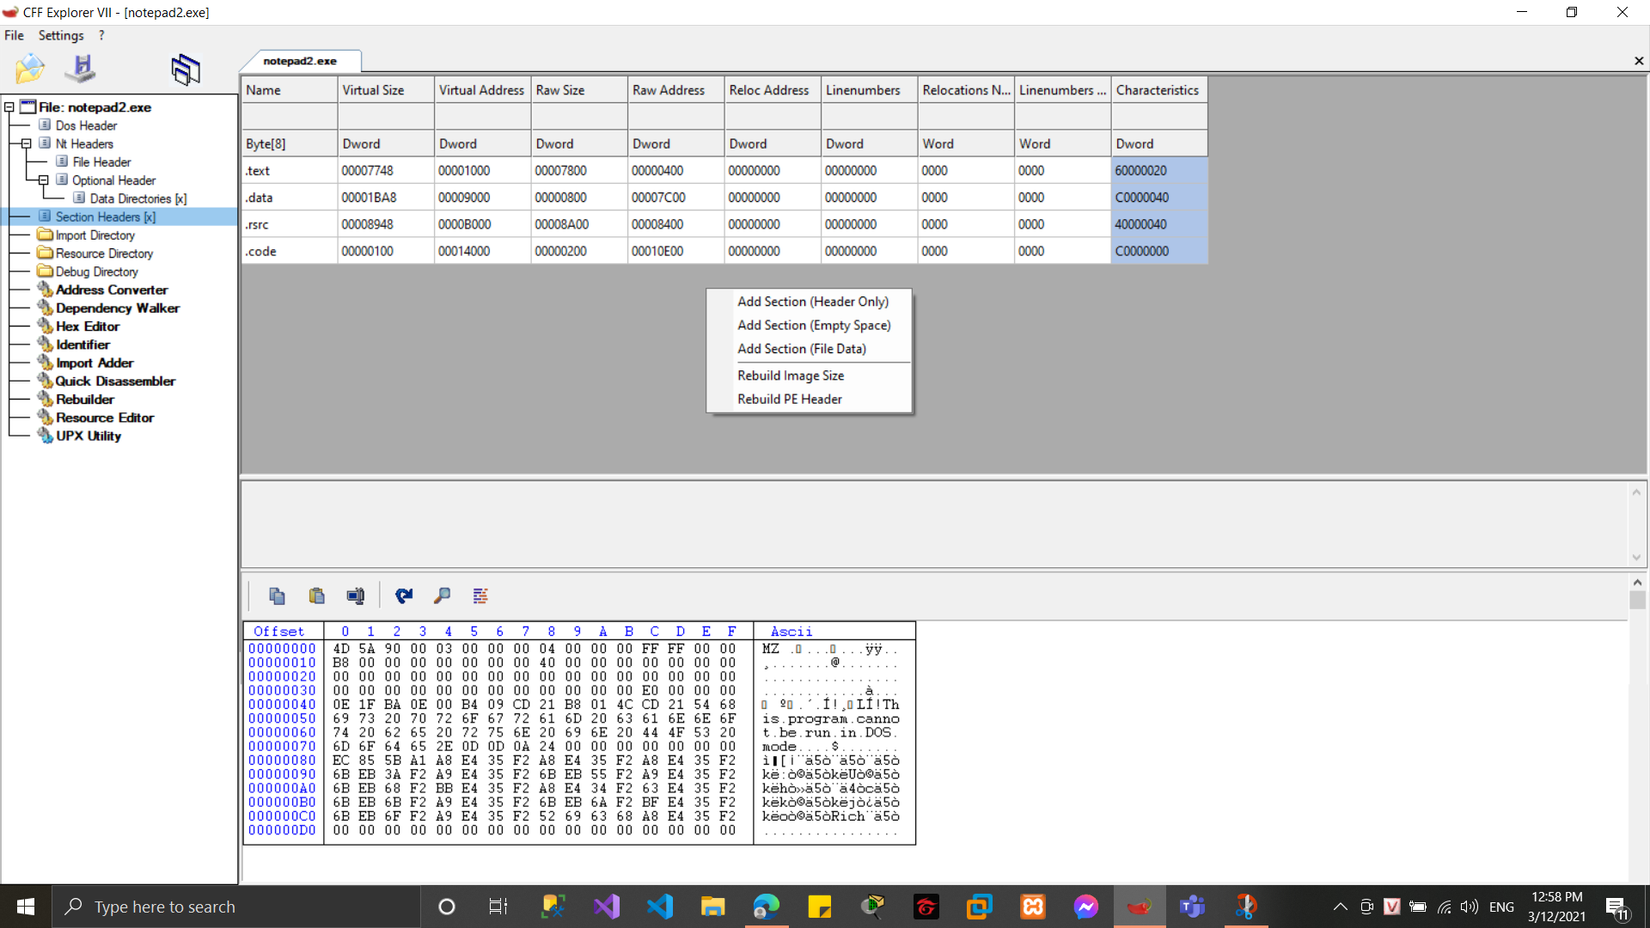The height and width of the screenshot is (928, 1650).
Task: Click the save floppy disk icon
Action: tap(81, 68)
